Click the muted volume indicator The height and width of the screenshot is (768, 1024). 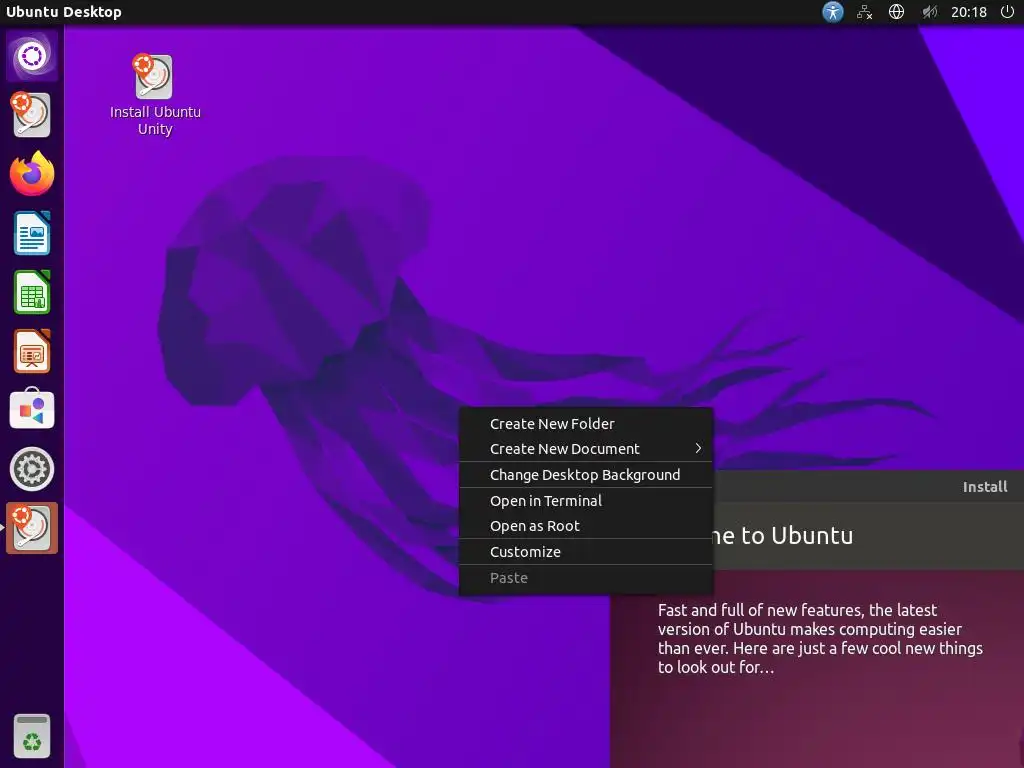pos(929,12)
